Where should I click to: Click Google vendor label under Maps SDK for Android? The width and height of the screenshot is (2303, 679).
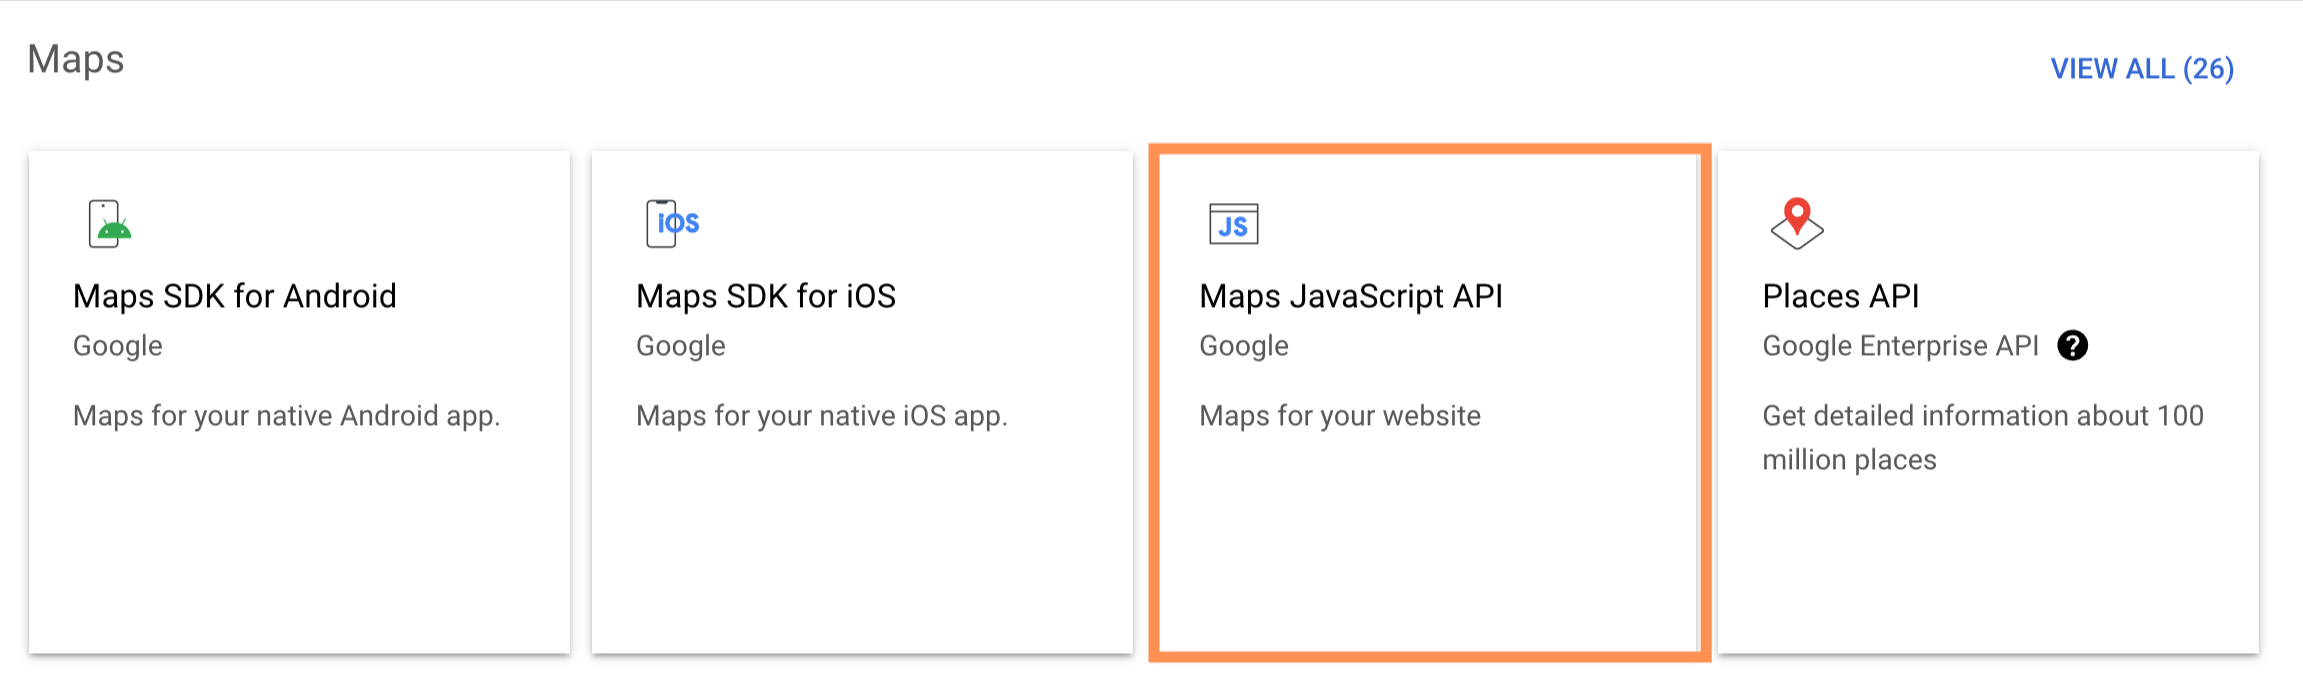coord(118,346)
